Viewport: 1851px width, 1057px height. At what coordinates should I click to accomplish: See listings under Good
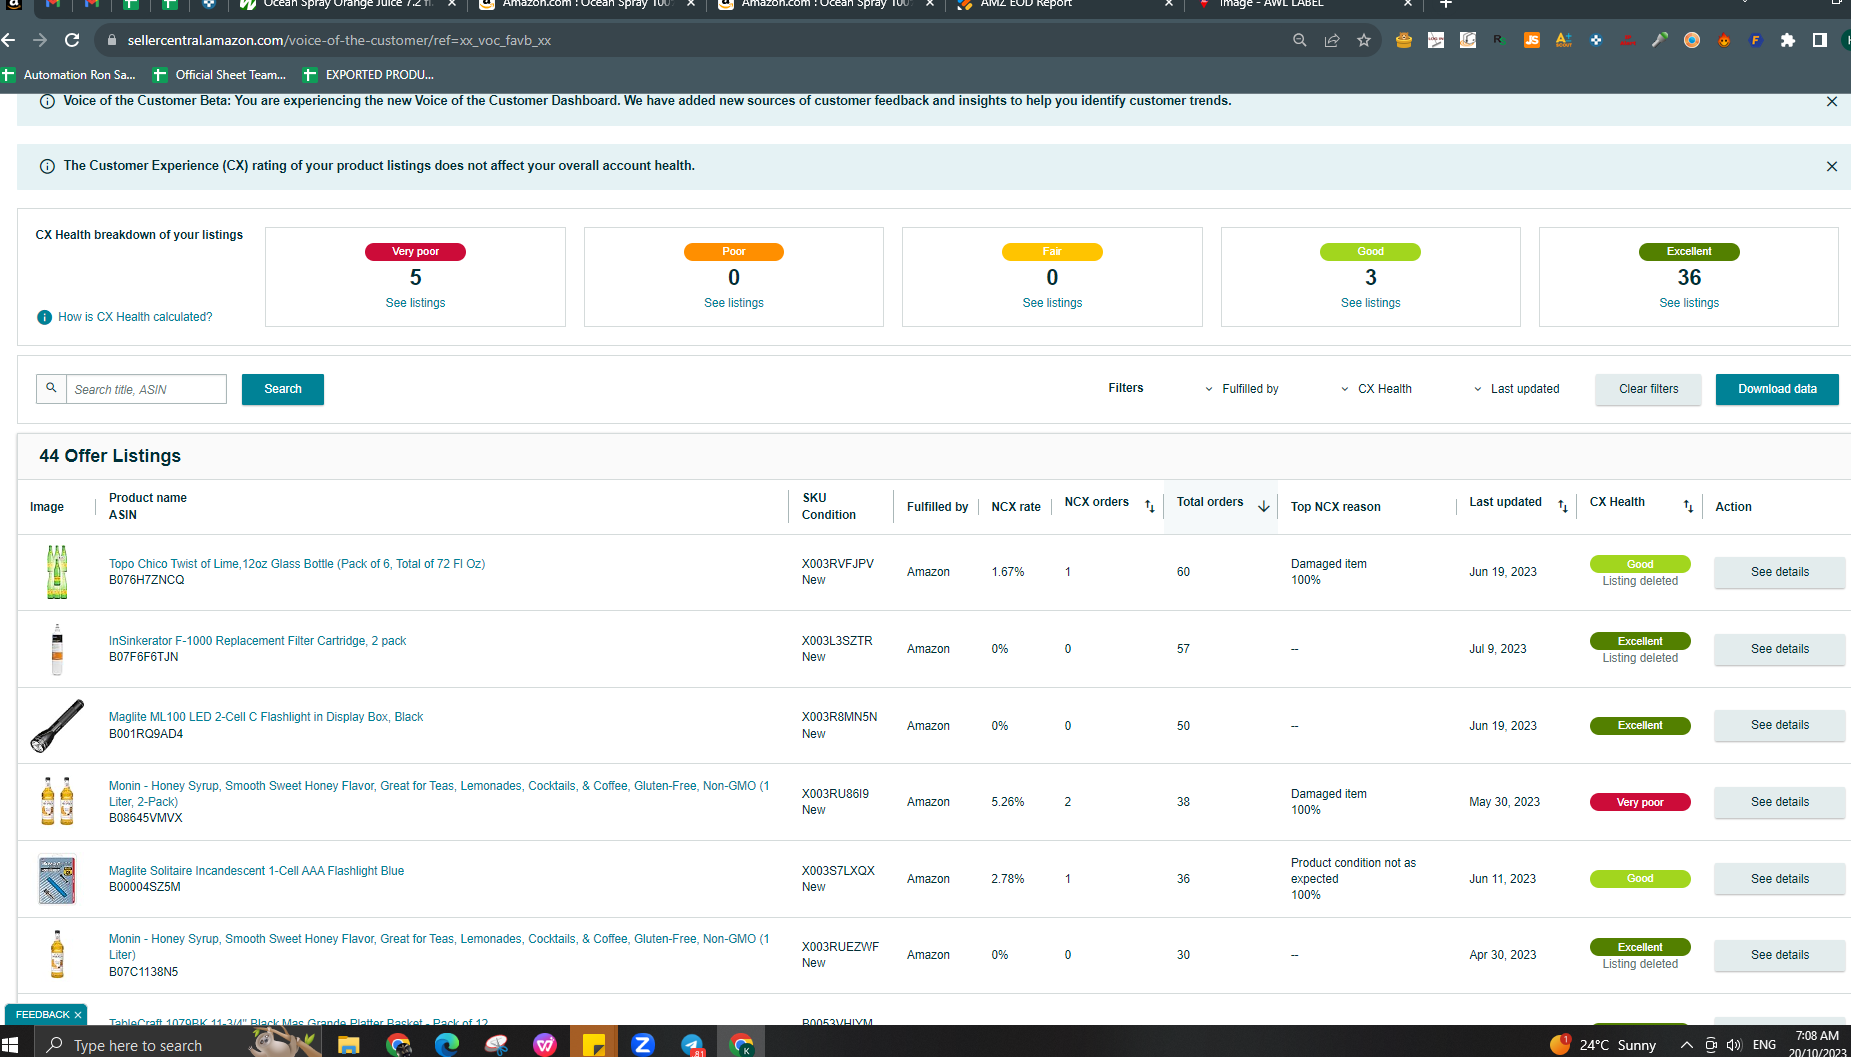pos(1370,303)
